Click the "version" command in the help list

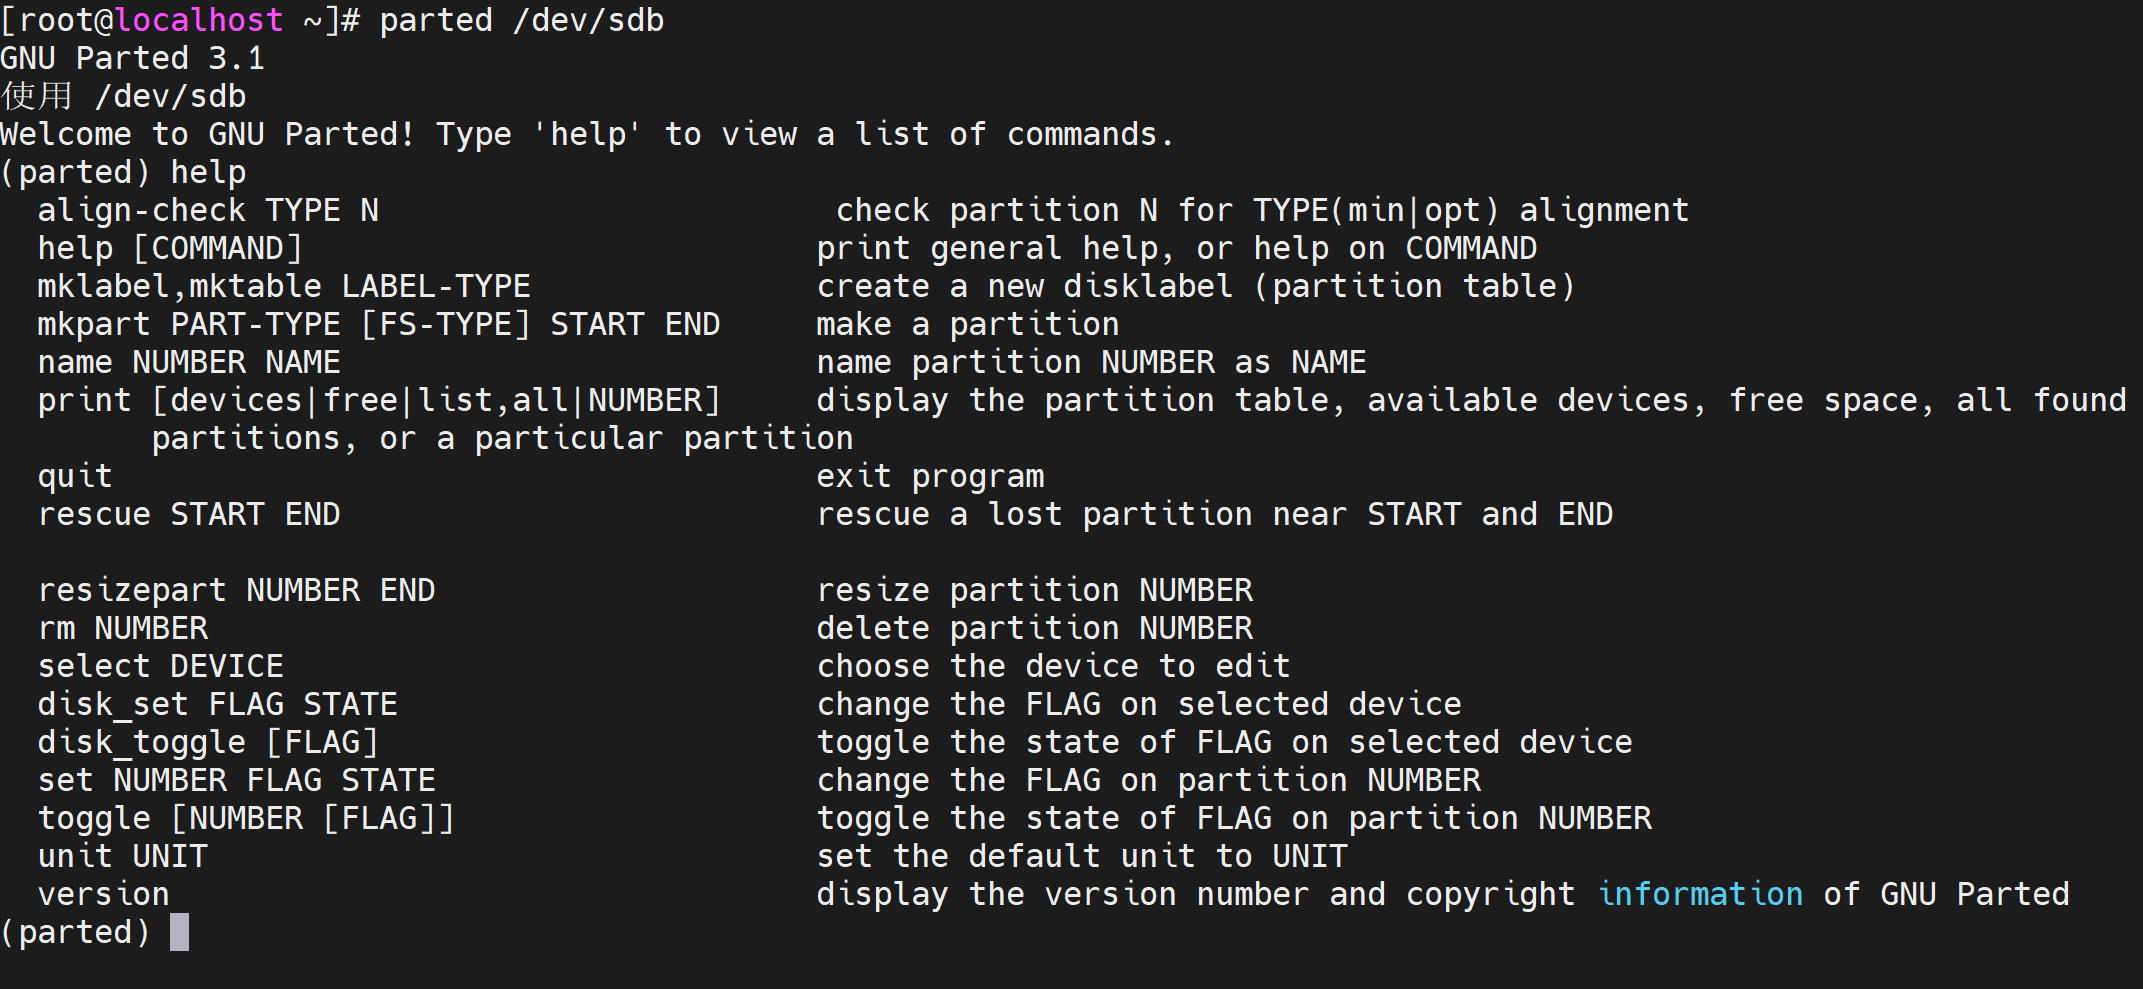point(104,894)
